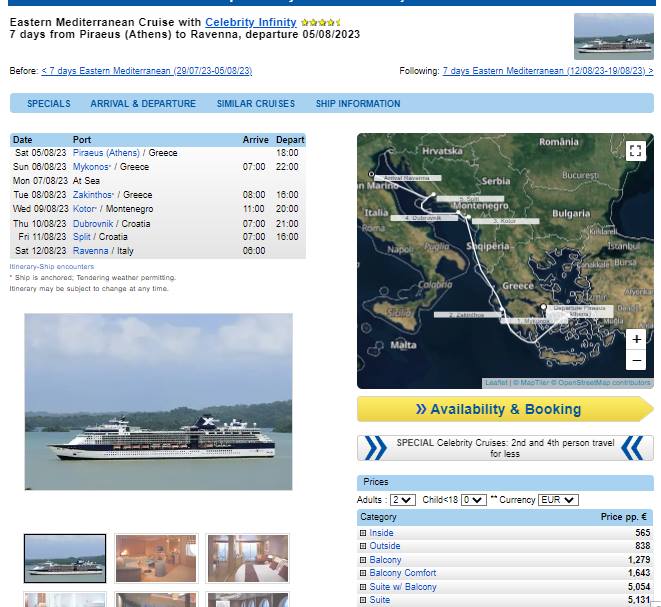Image resolution: width=661 pixels, height=607 pixels.
Task: Select the orange-lit cabin interior thumbnail
Action: pyautogui.click(x=156, y=559)
